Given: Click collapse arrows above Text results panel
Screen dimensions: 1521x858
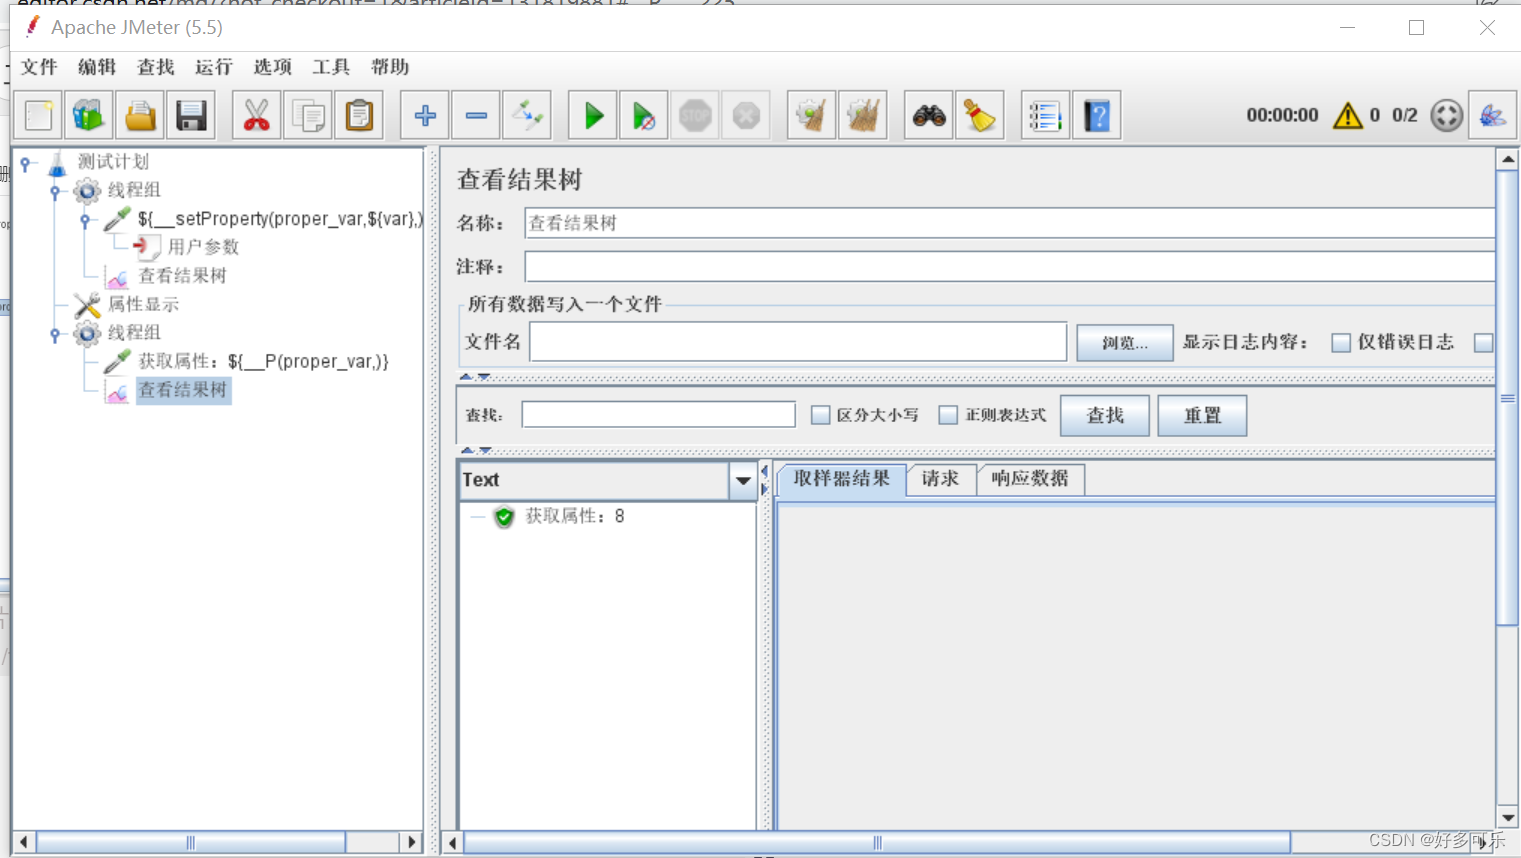Looking at the screenshot, I should [475, 450].
